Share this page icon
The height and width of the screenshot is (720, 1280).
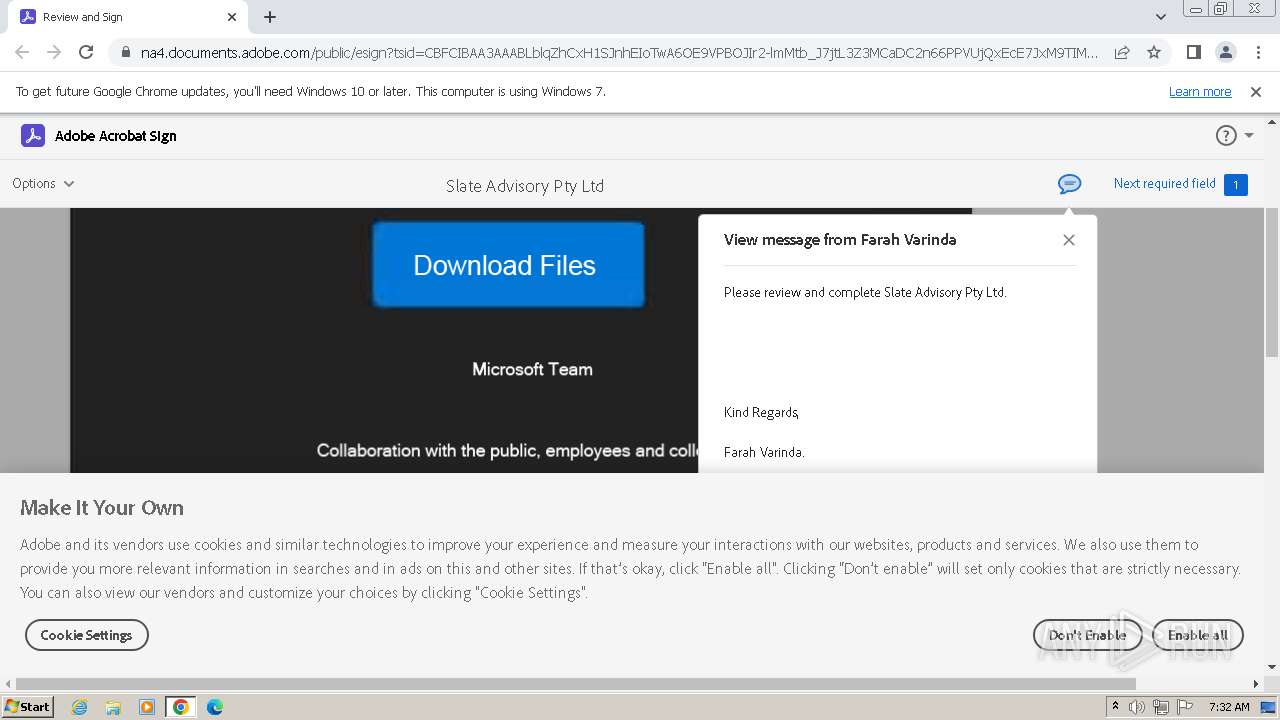(x=1122, y=53)
